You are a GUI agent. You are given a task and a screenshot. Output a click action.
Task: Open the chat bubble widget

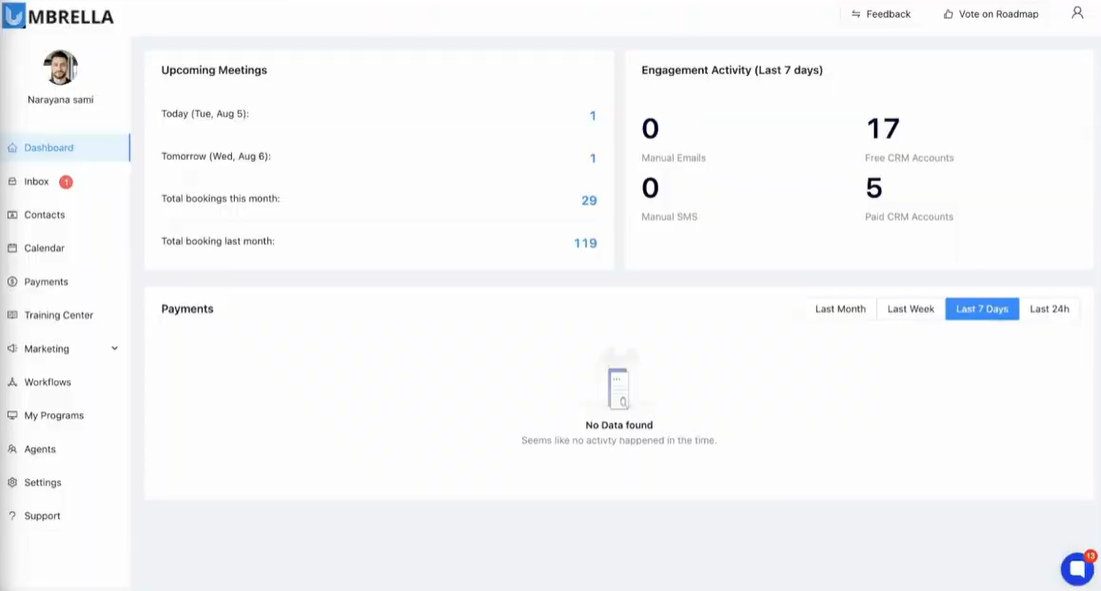coord(1077,569)
